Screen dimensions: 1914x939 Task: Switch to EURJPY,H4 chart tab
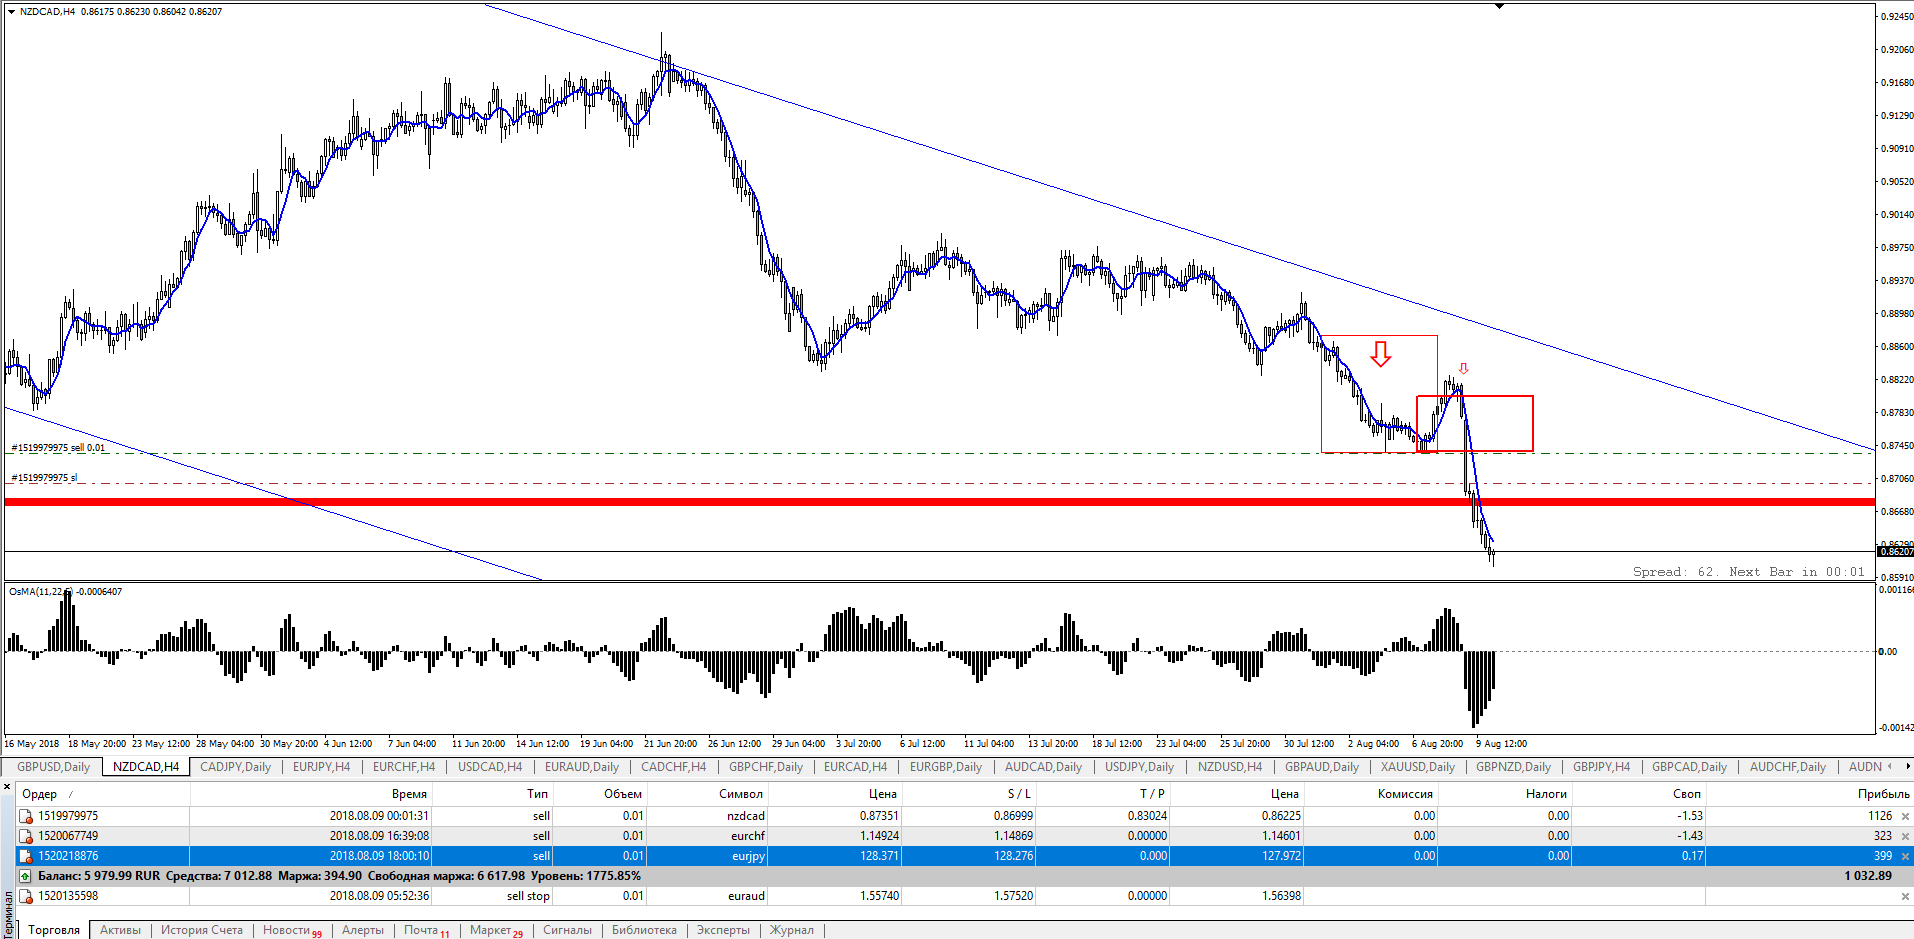[x=321, y=767]
